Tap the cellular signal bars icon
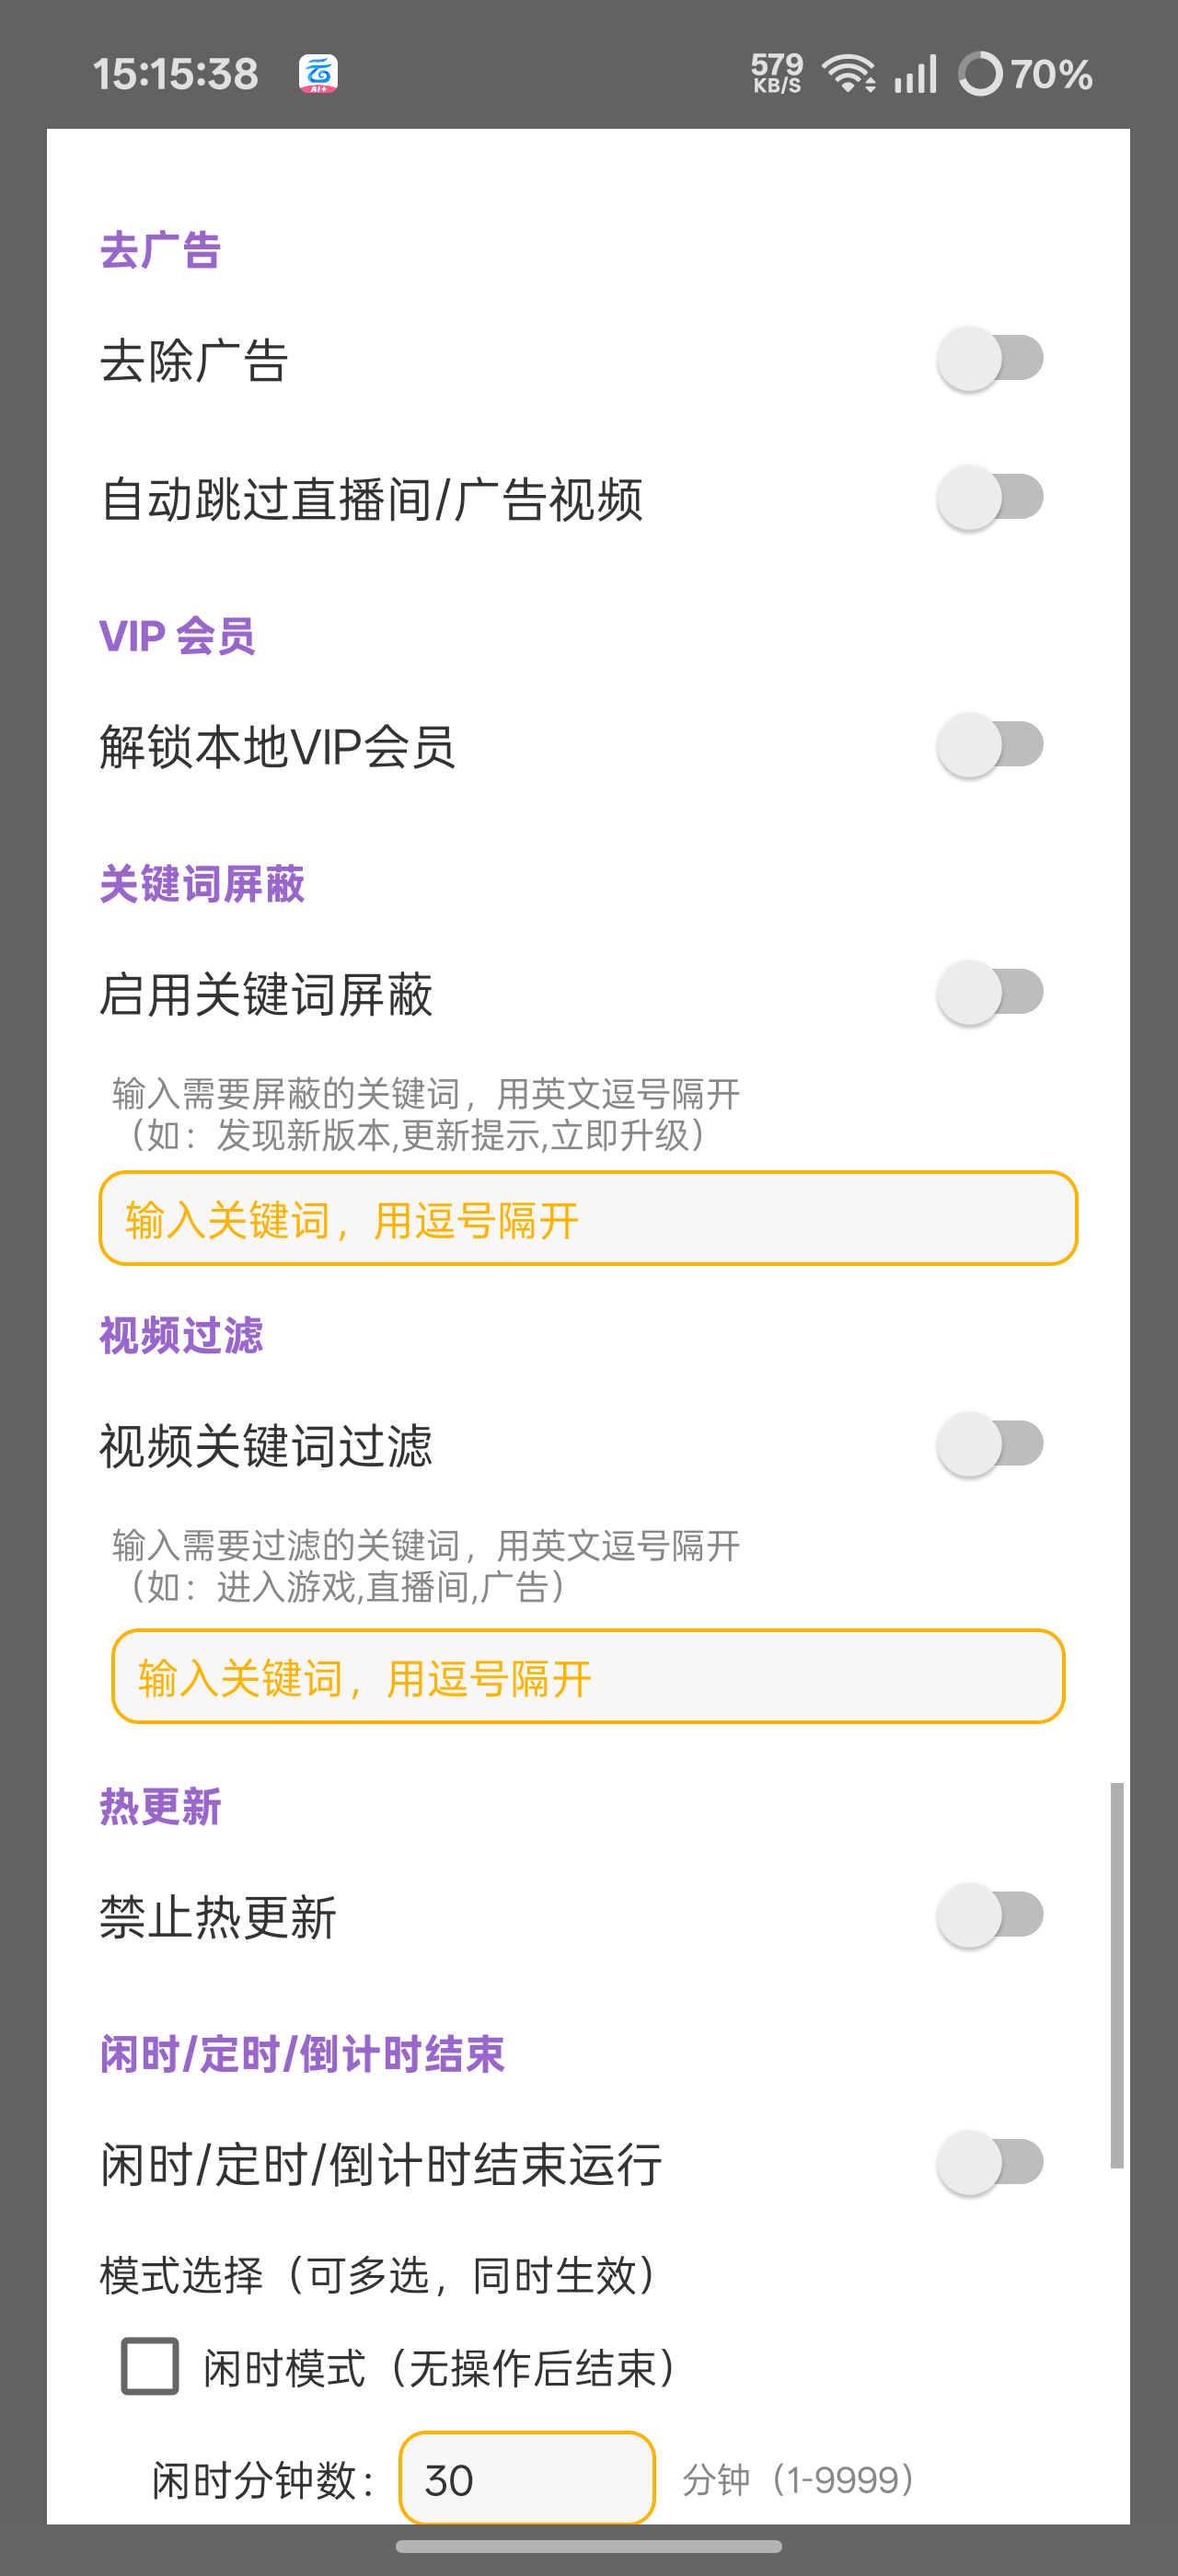 point(916,74)
